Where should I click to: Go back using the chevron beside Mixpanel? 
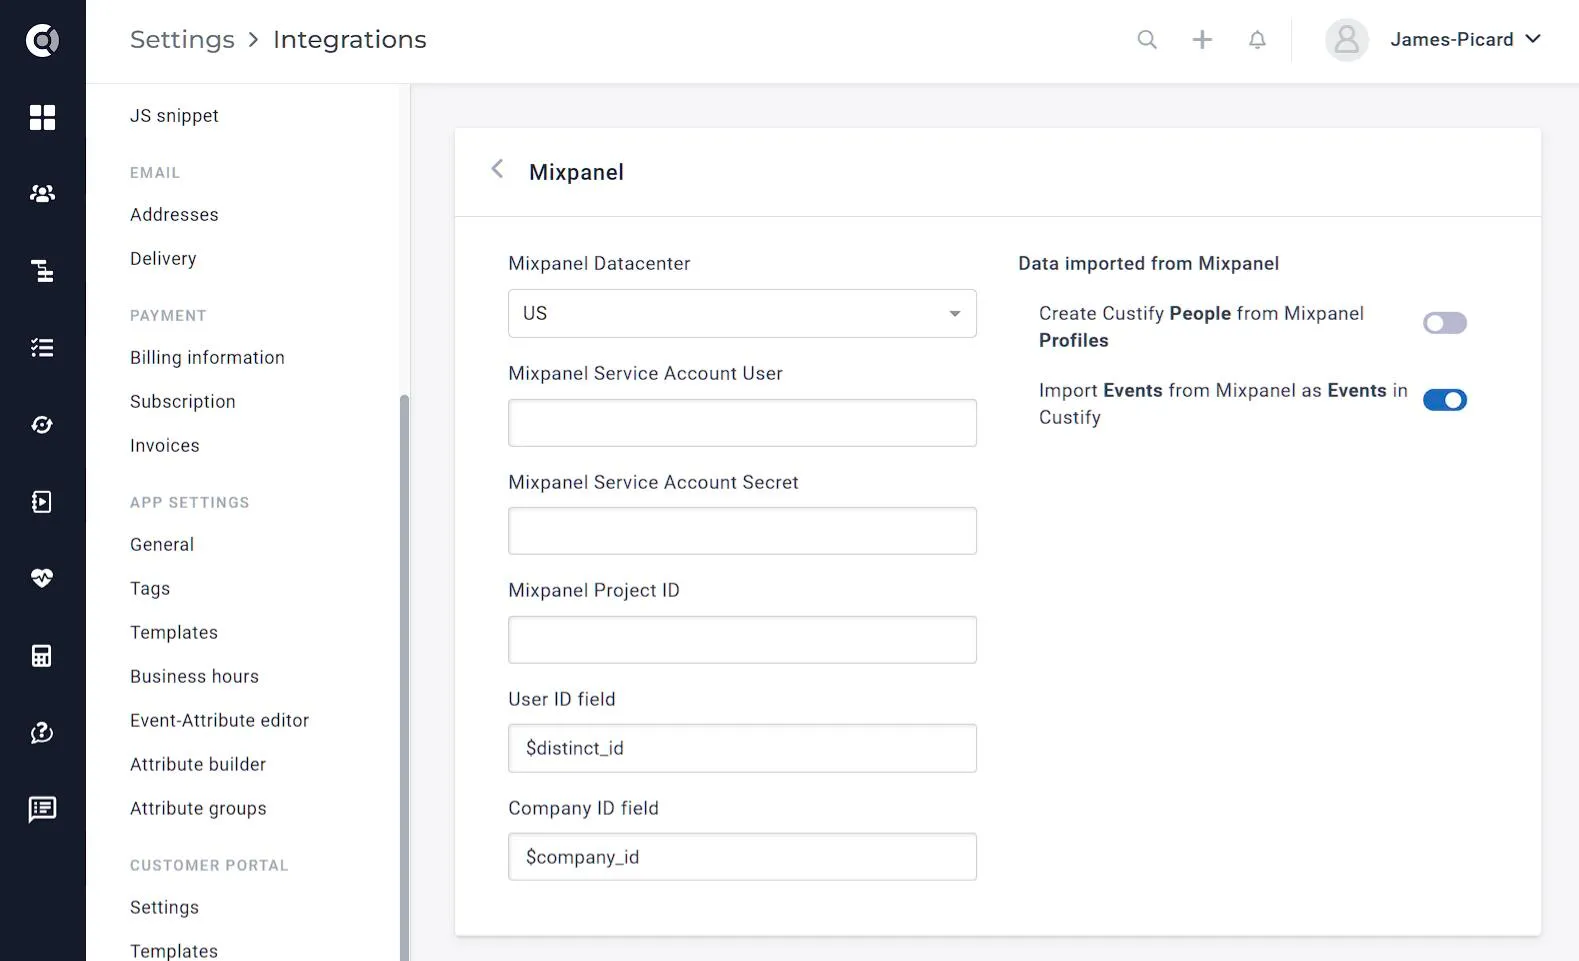coord(497,169)
